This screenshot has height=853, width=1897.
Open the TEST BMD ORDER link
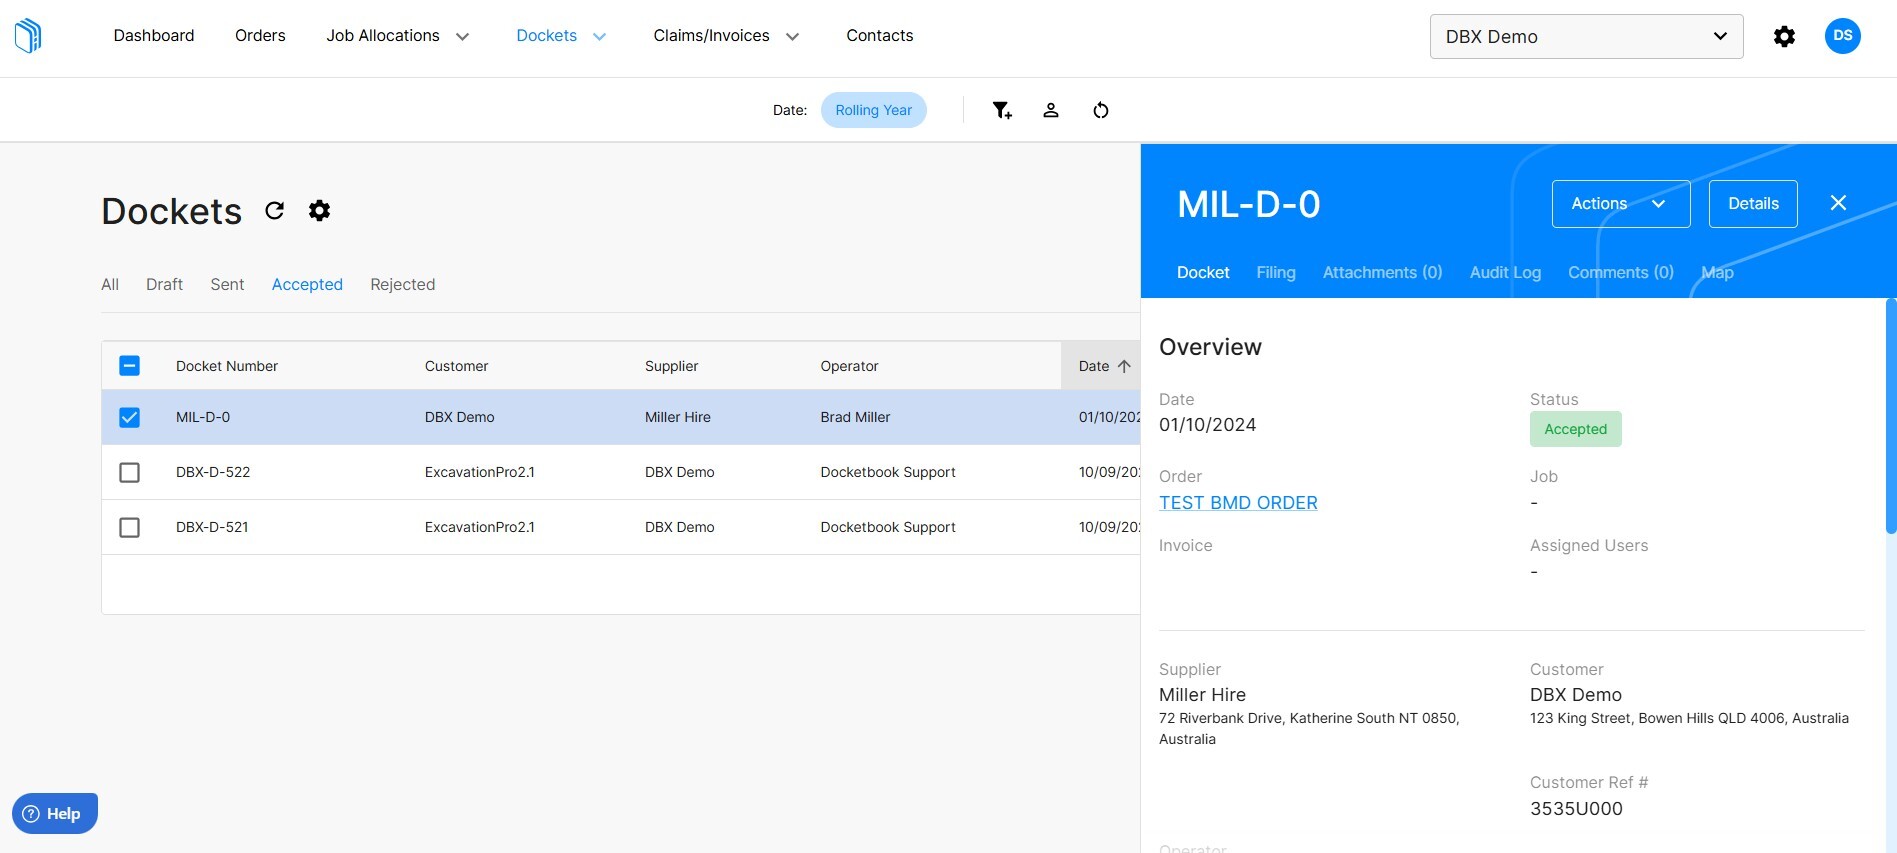(1237, 503)
